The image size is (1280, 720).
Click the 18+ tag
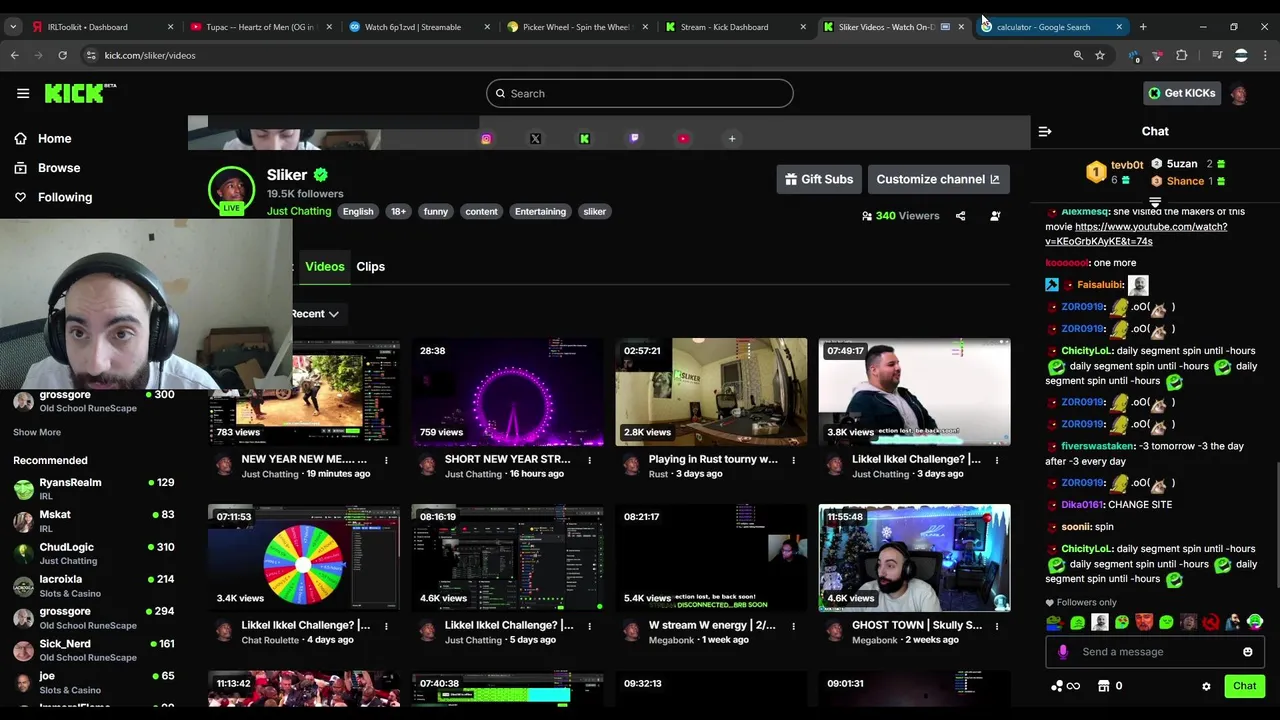pyautogui.click(x=399, y=212)
